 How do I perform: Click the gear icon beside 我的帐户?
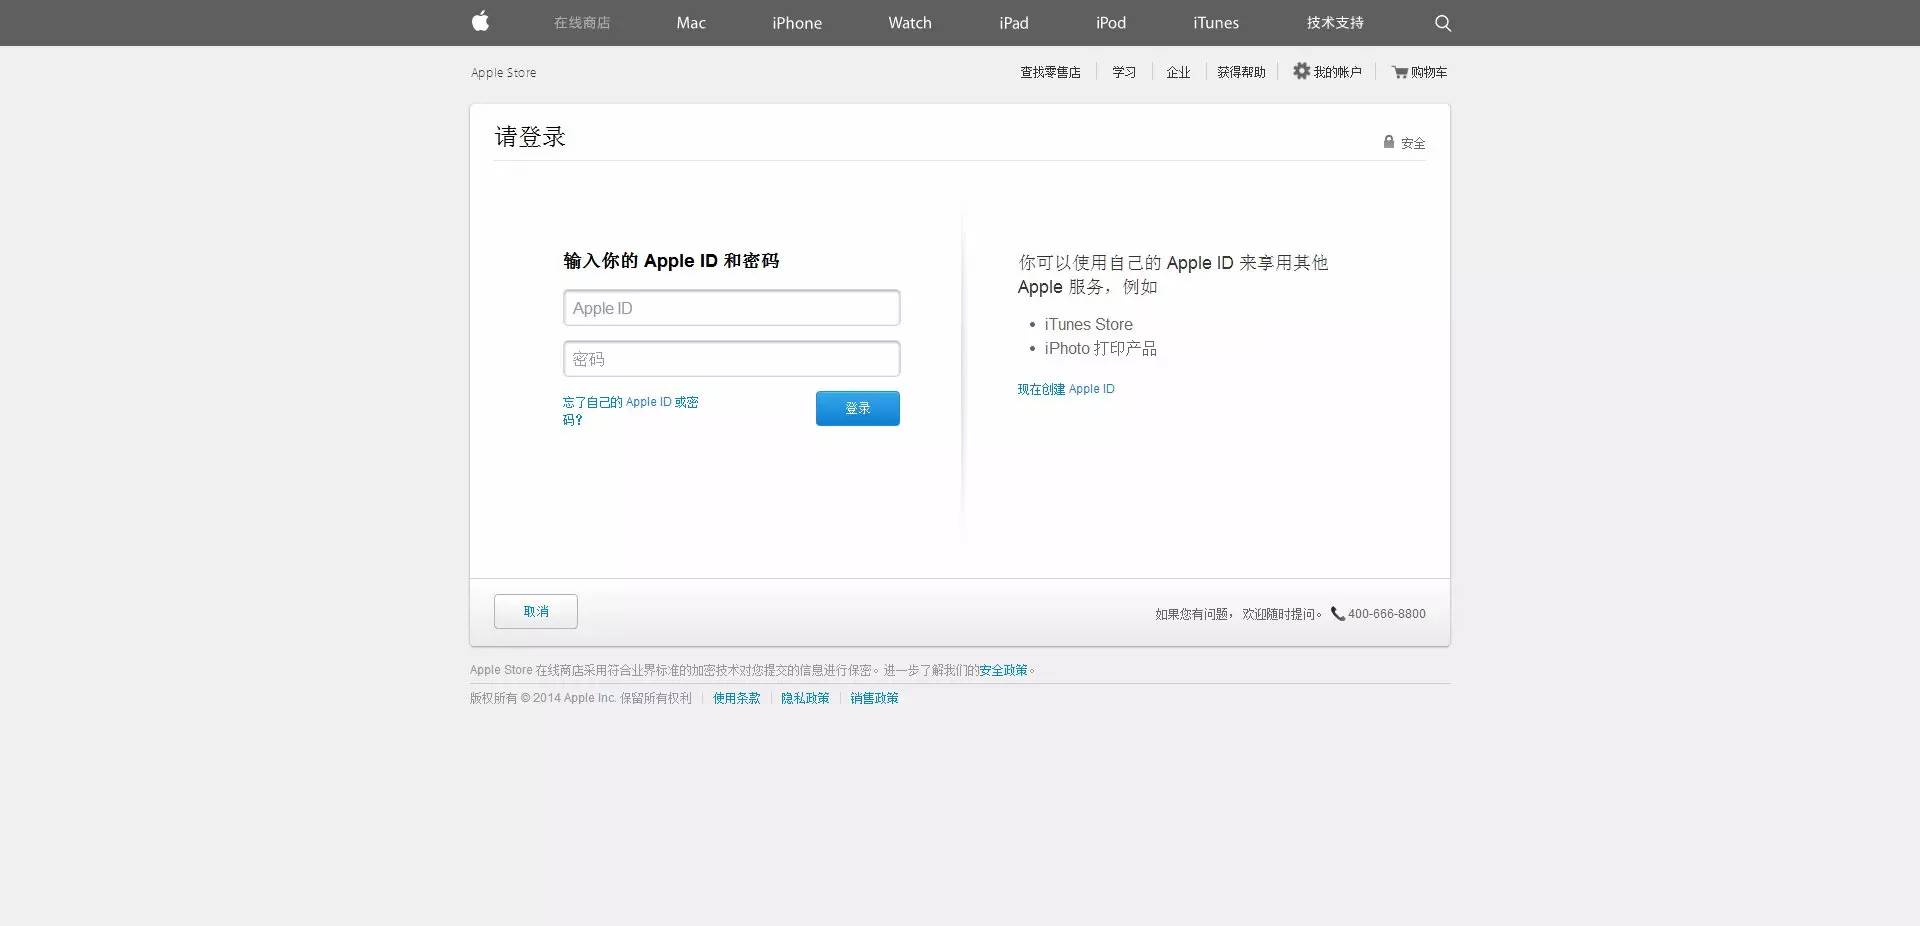point(1301,71)
